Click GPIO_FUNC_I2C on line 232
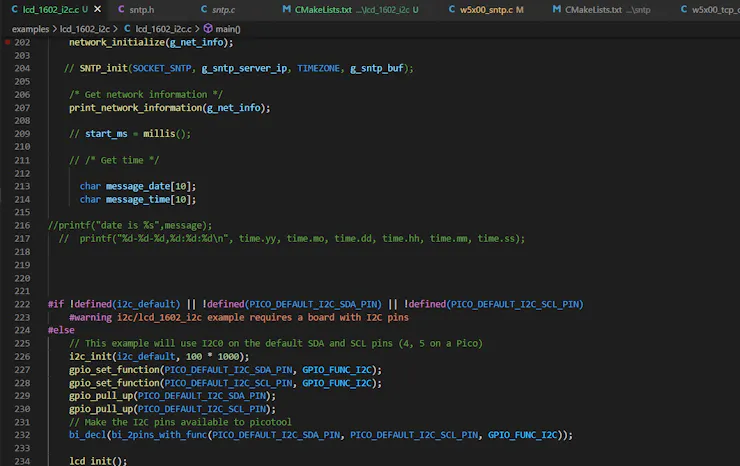This screenshot has height=466, width=740. (522, 435)
